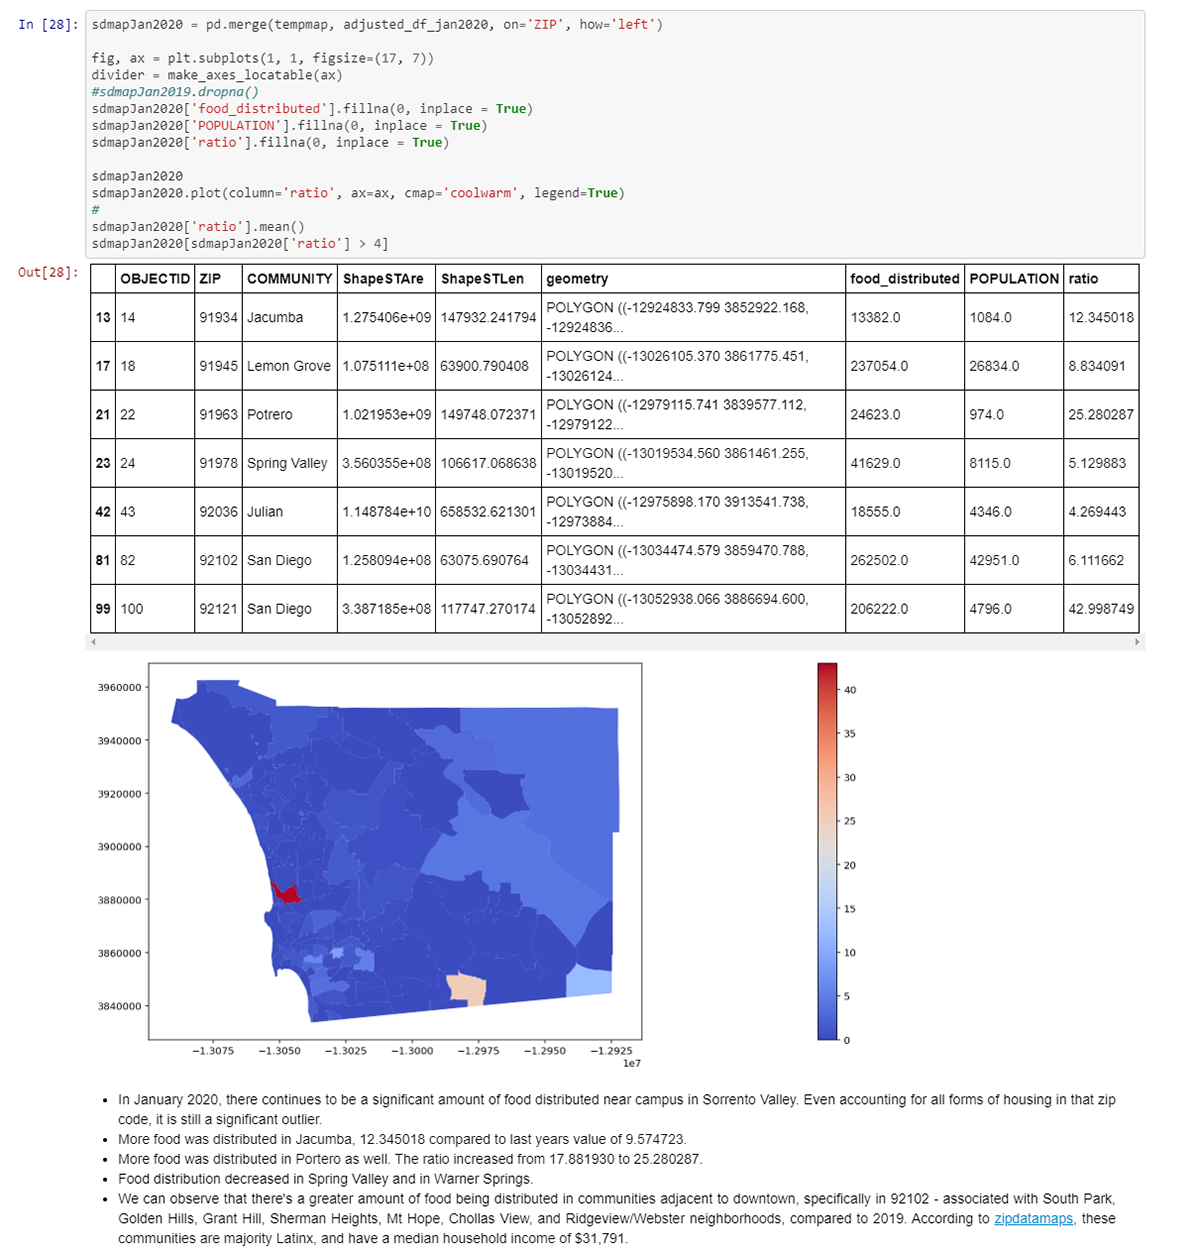Click the 'coolwarm' string in the plot code line
The height and width of the screenshot is (1253, 1200).
point(480,193)
